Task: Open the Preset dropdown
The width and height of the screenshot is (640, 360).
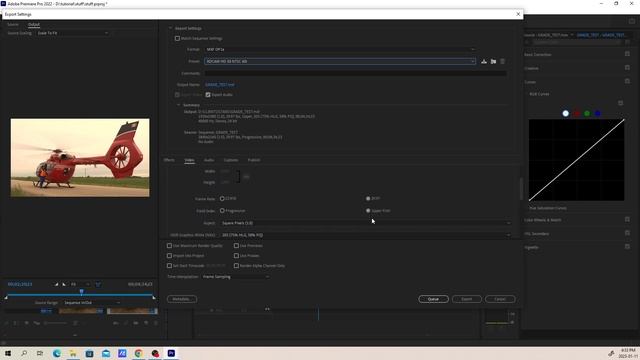Action: [340, 61]
